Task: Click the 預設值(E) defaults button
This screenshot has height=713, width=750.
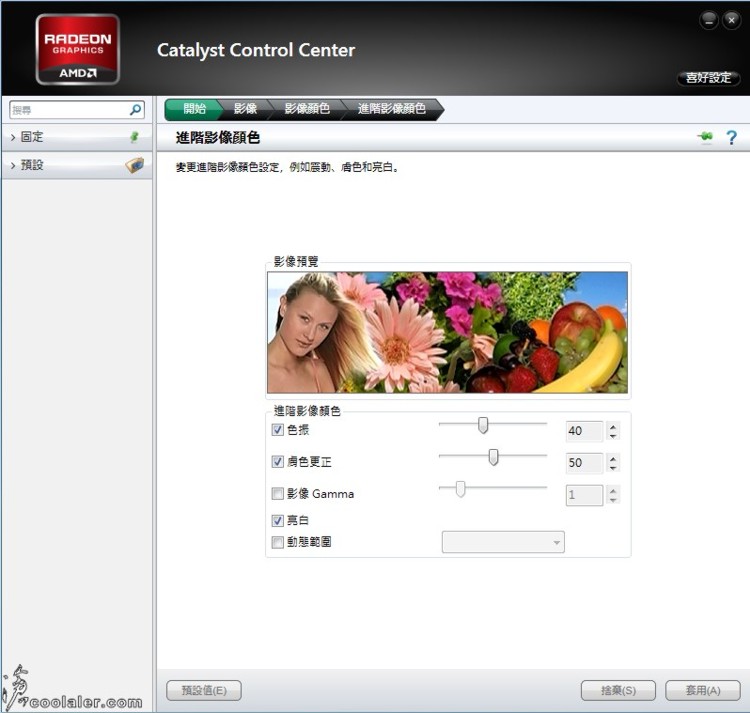Action: coord(204,691)
